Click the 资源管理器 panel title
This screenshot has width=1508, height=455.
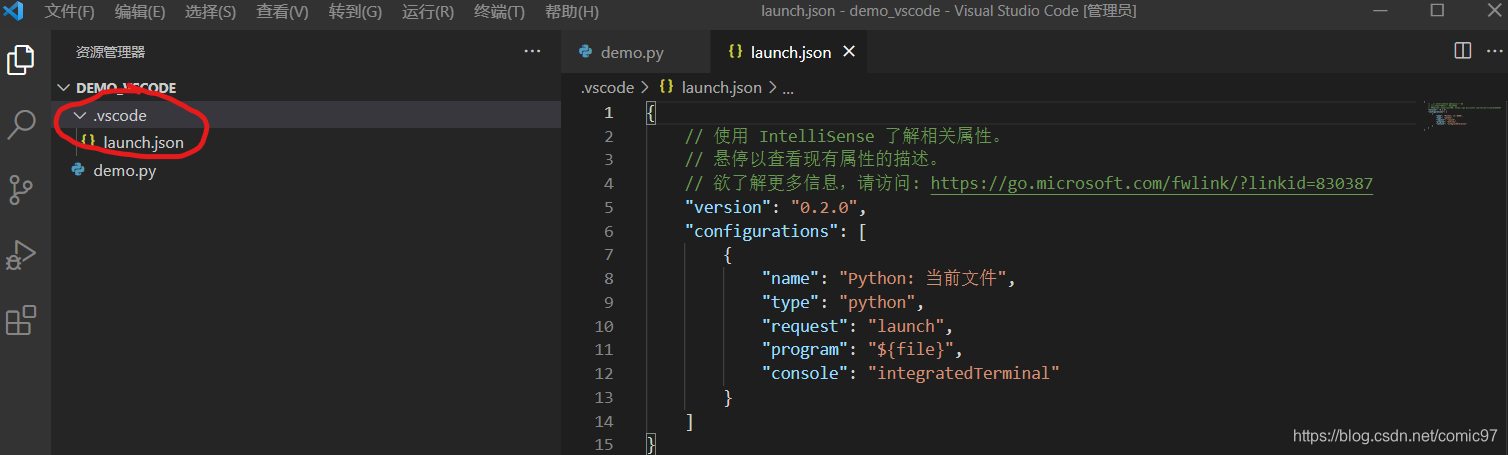click(x=110, y=52)
